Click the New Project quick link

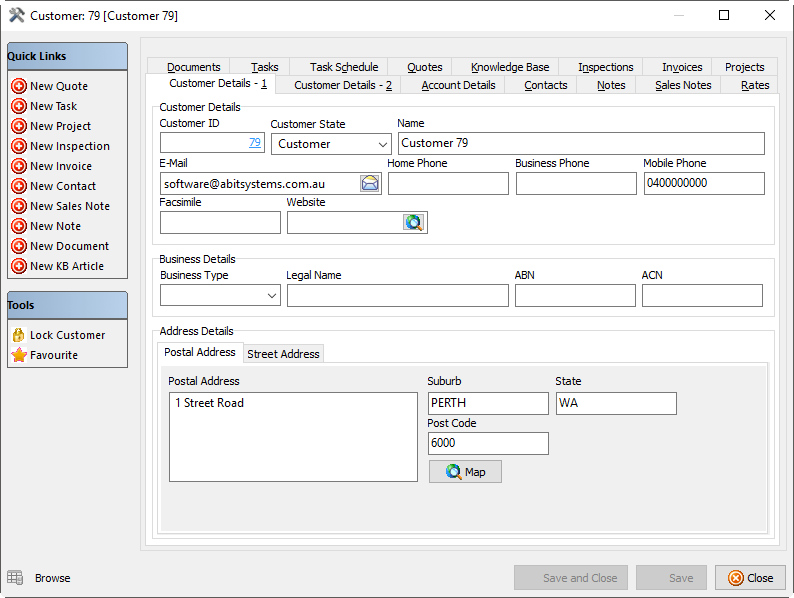coord(60,126)
